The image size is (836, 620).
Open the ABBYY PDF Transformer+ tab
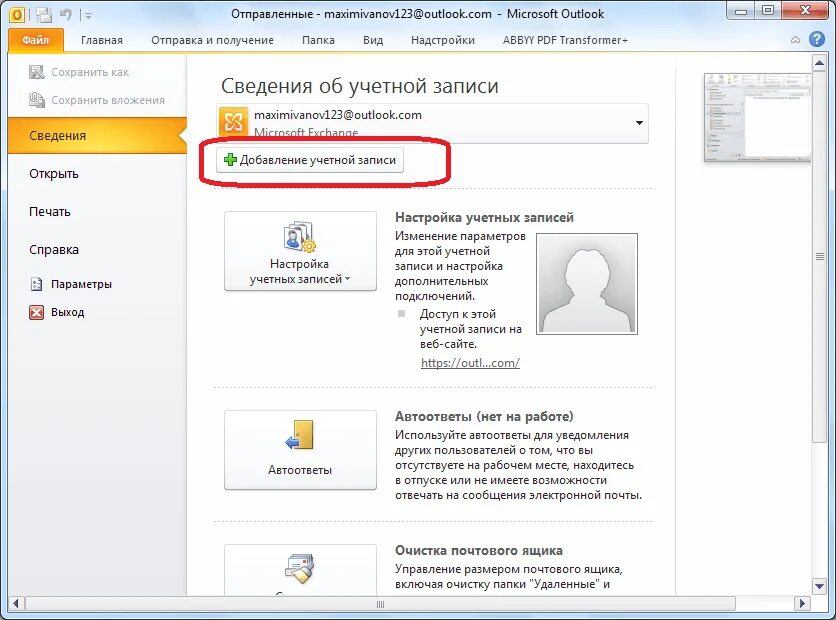coord(565,41)
